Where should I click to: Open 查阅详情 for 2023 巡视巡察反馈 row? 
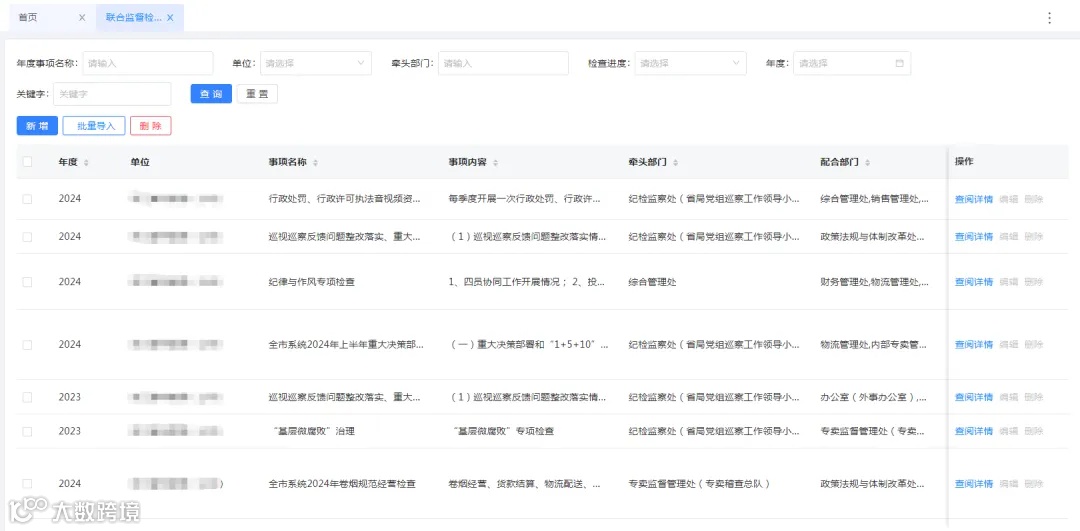point(973,397)
